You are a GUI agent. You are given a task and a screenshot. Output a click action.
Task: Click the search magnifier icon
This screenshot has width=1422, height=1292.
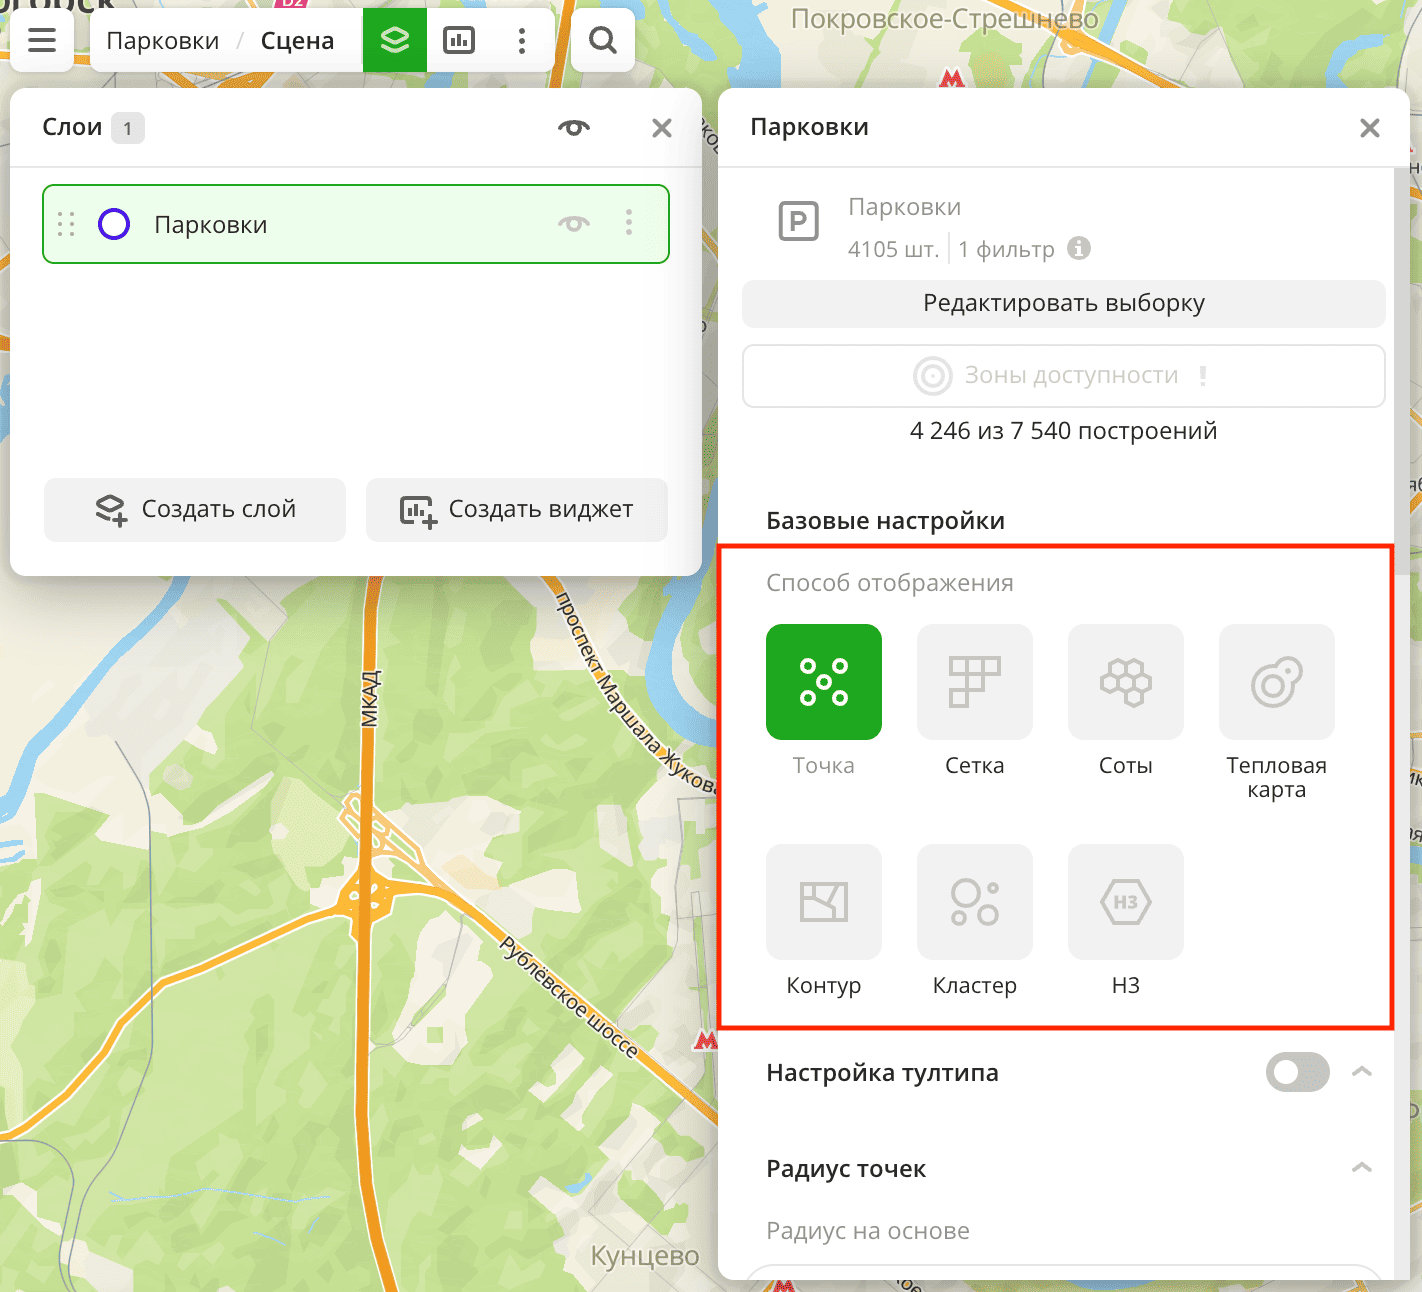(x=602, y=40)
